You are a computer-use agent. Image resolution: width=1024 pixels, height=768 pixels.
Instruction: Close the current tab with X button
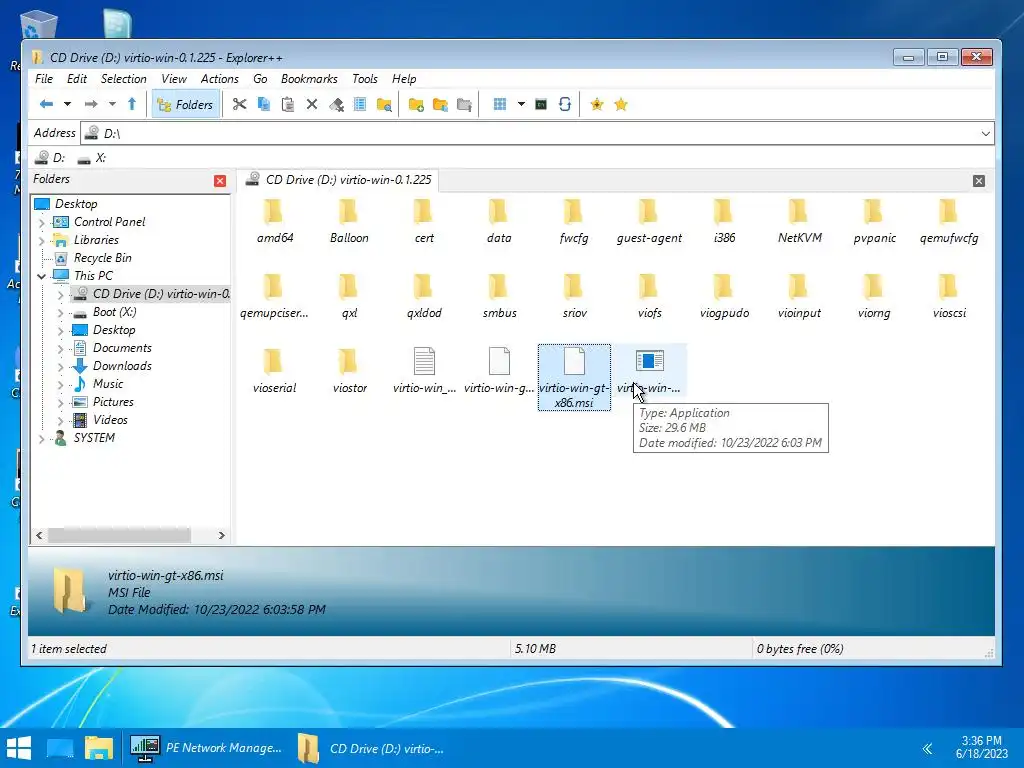pyautogui.click(x=978, y=181)
